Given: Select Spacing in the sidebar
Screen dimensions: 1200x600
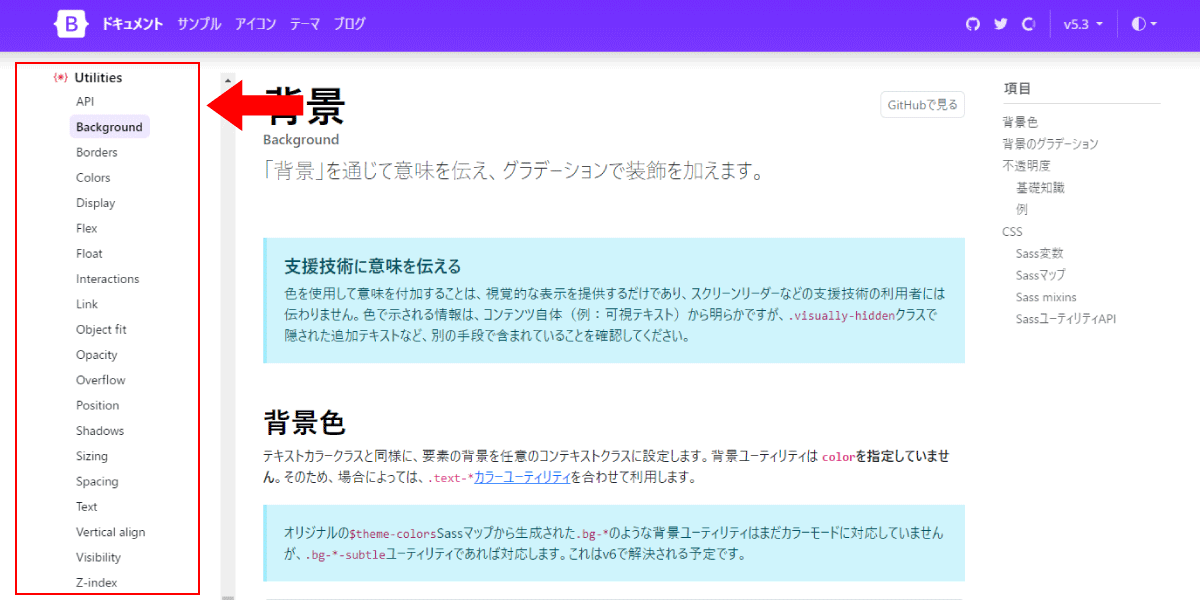Looking at the screenshot, I should (97, 482).
